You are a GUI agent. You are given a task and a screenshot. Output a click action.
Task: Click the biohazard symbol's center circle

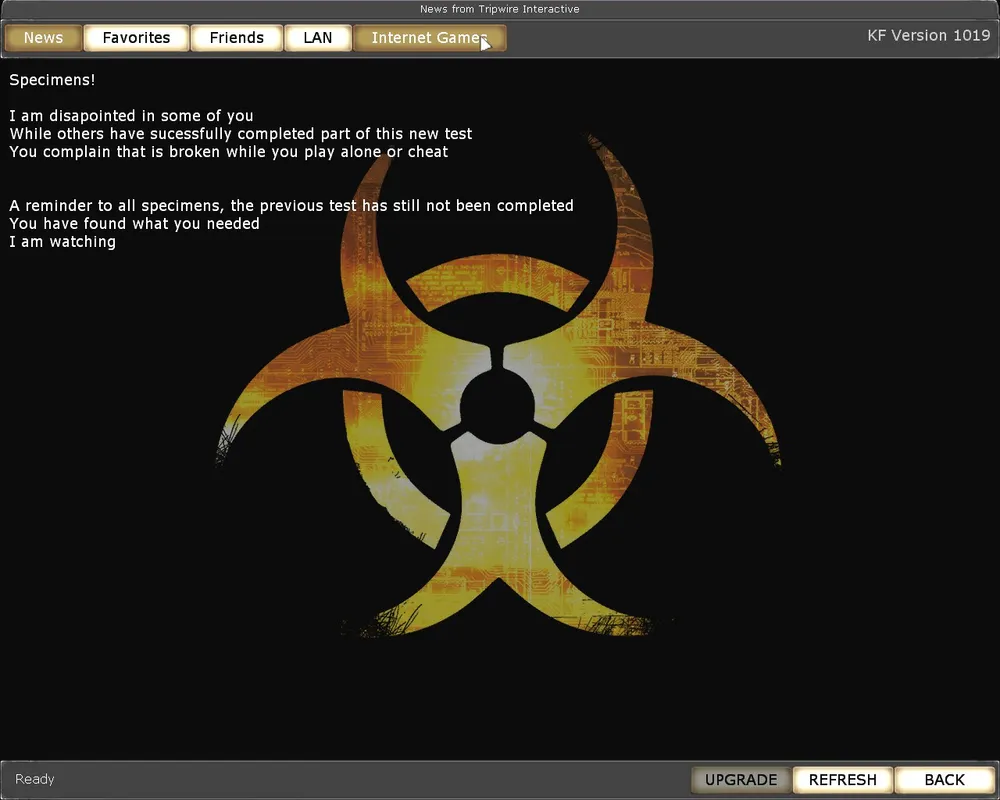[x=497, y=402]
